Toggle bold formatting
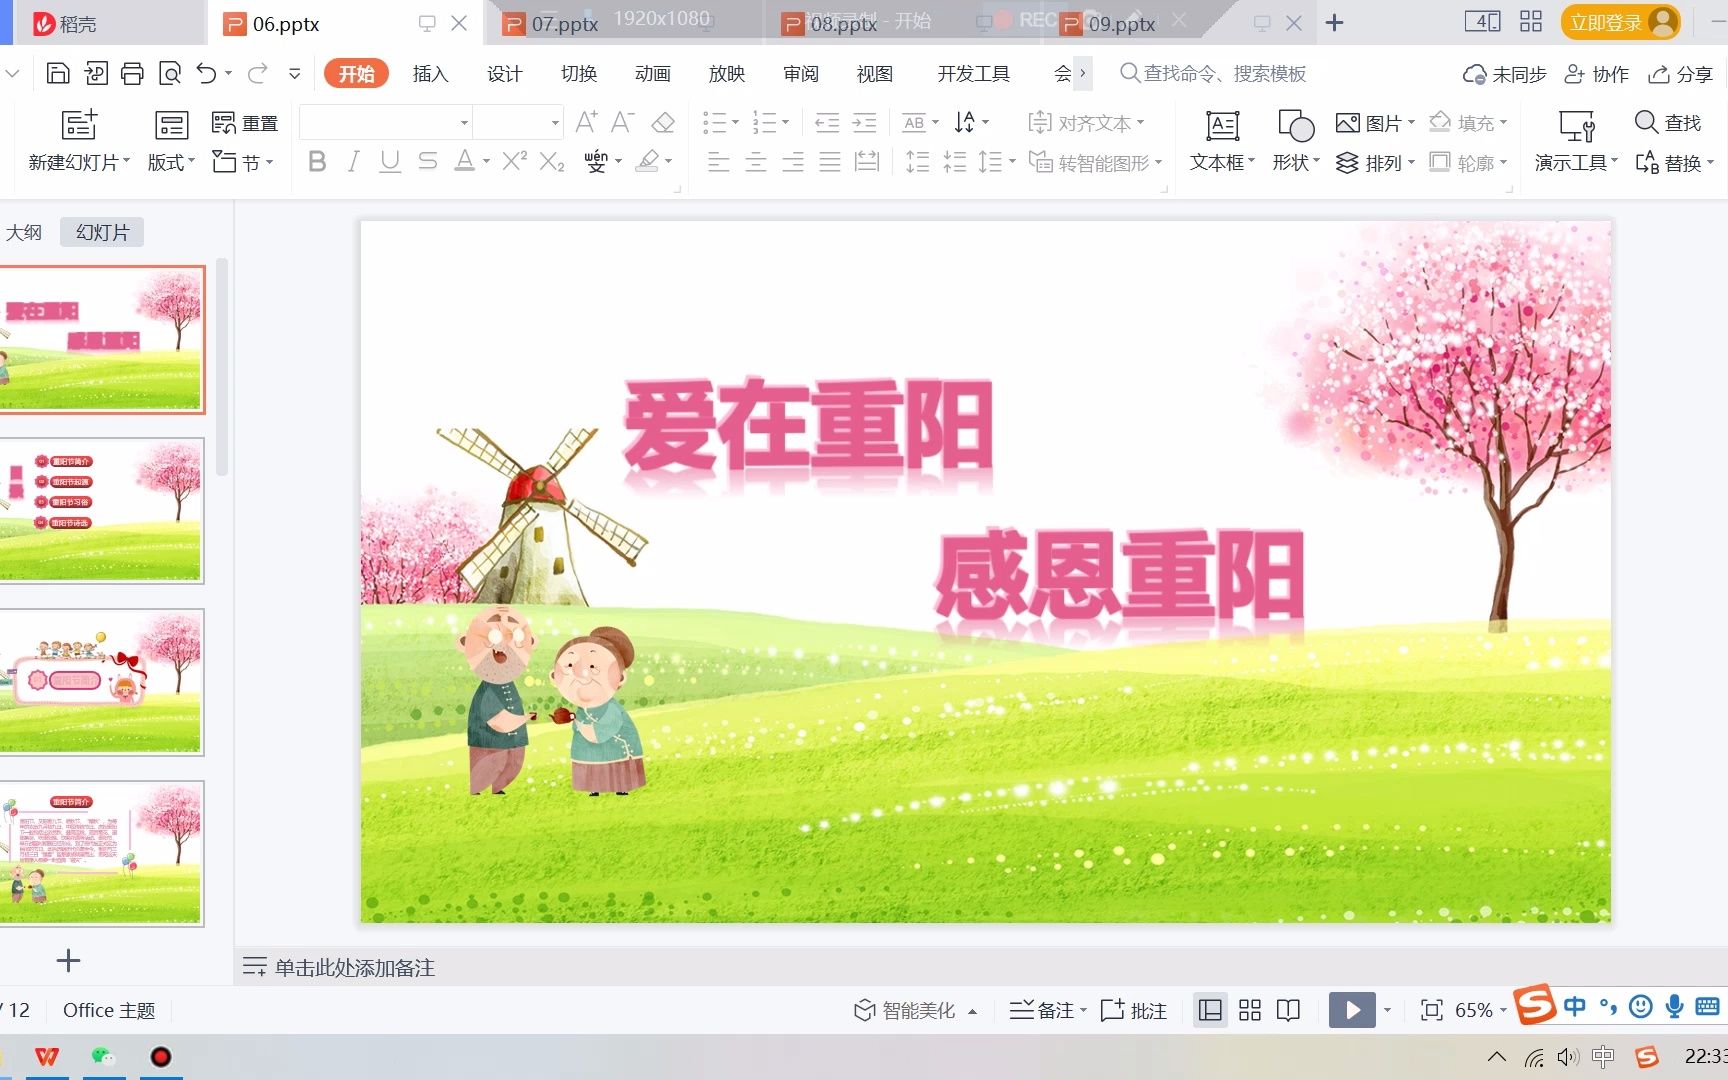 click(317, 161)
